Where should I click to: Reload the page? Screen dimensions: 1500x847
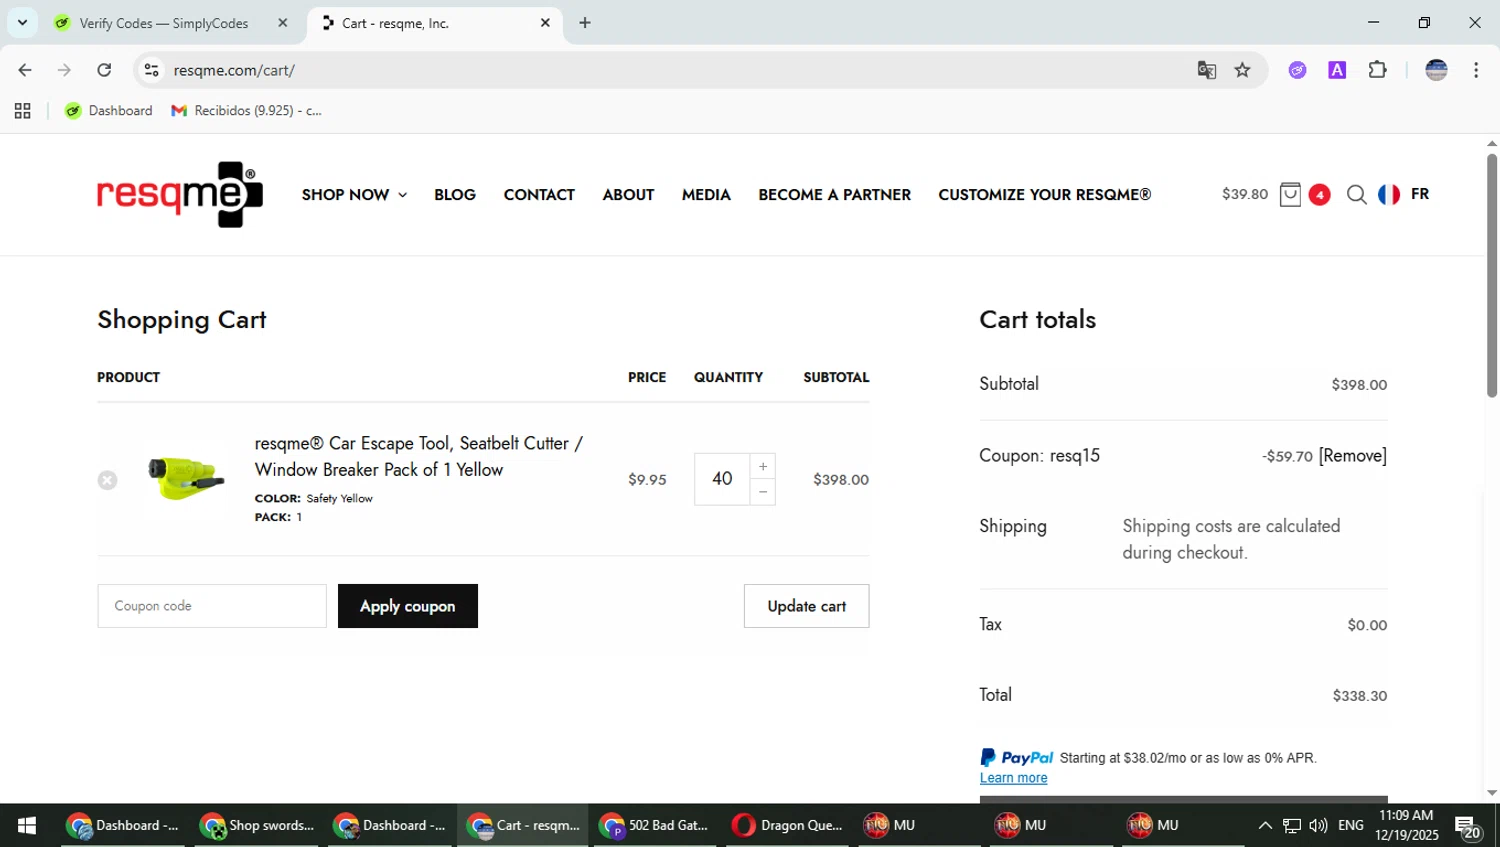tap(104, 70)
